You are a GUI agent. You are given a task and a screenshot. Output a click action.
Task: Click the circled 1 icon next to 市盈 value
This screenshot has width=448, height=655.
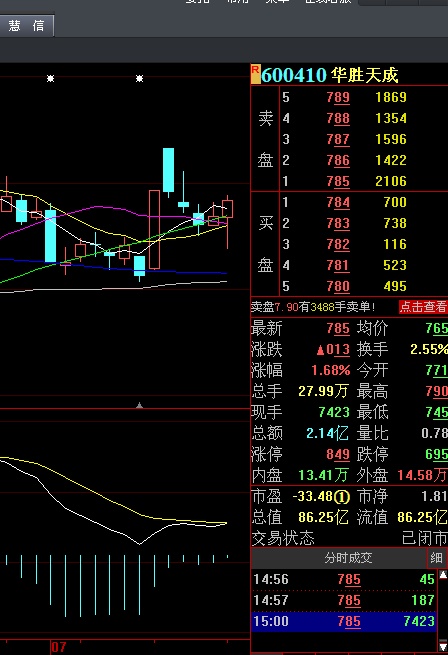tap(342, 496)
